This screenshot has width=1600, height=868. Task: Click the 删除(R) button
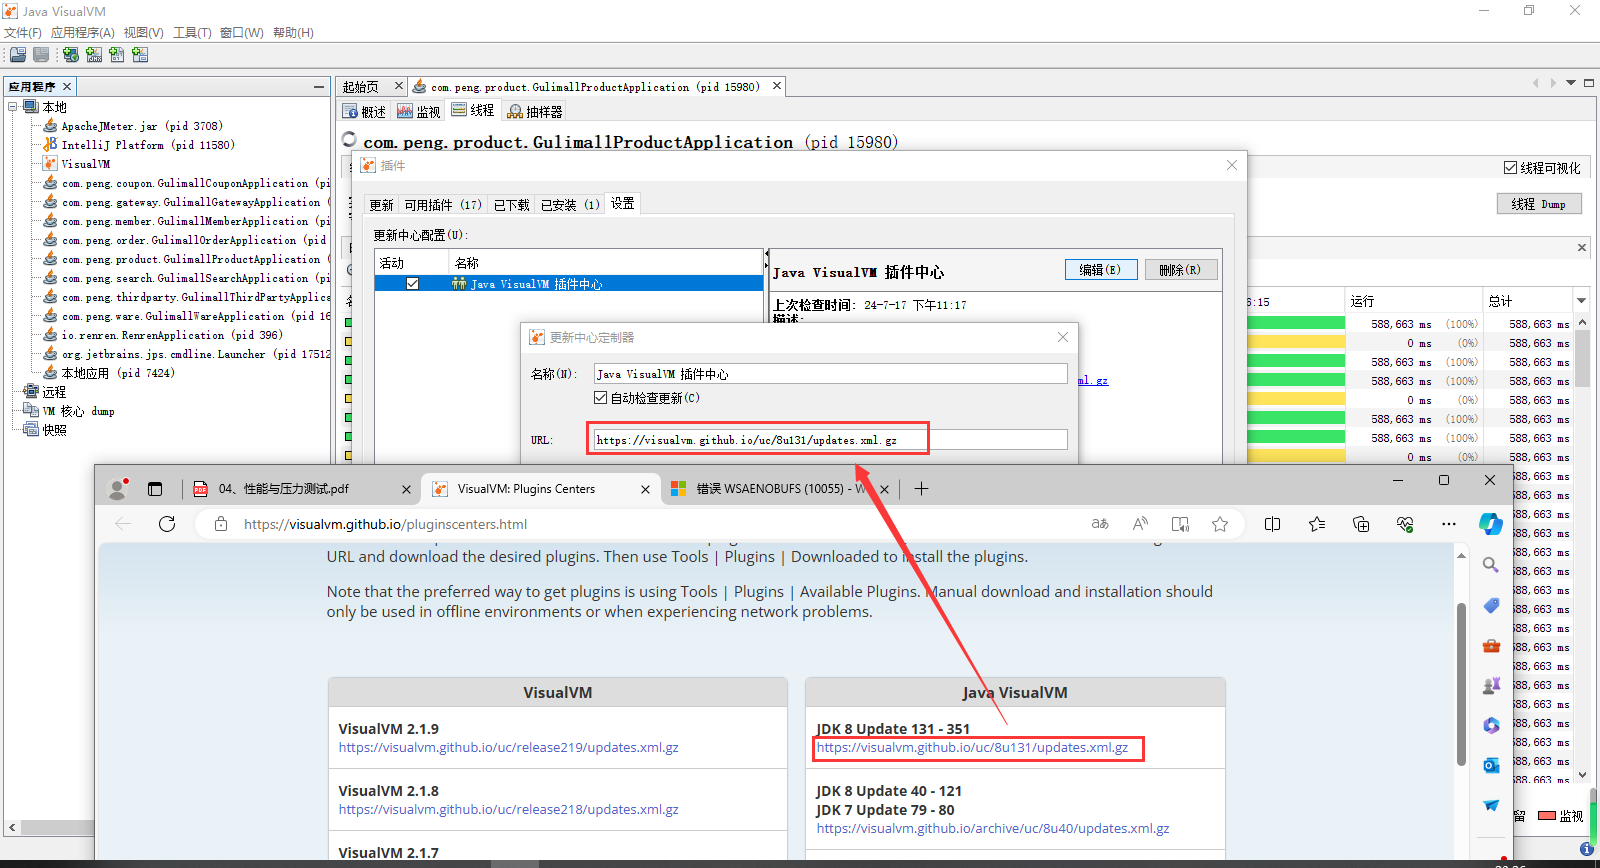click(1181, 270)
